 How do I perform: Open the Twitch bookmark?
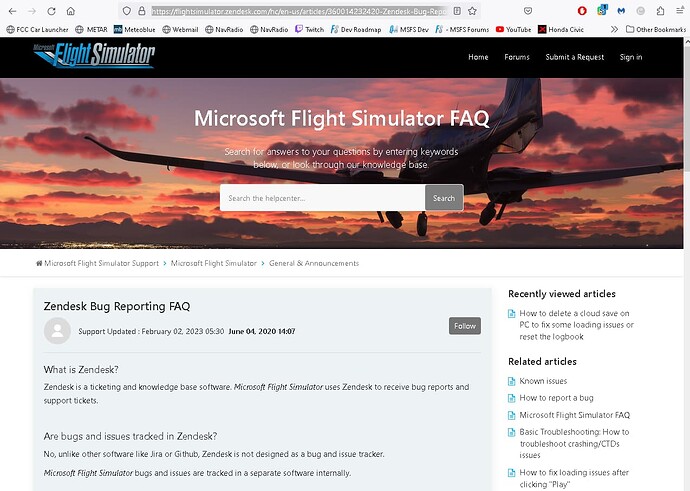click(309, 29)
